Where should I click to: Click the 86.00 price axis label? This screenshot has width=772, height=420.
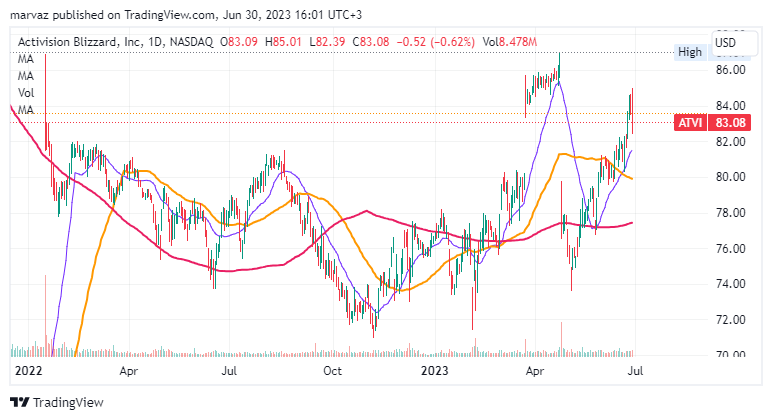[731, 70]
